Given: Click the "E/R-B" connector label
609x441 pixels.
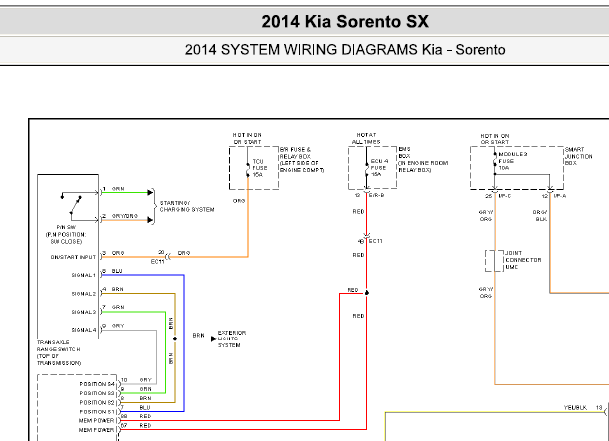Looking at the screenshot, I should click(x=376, y=195).
